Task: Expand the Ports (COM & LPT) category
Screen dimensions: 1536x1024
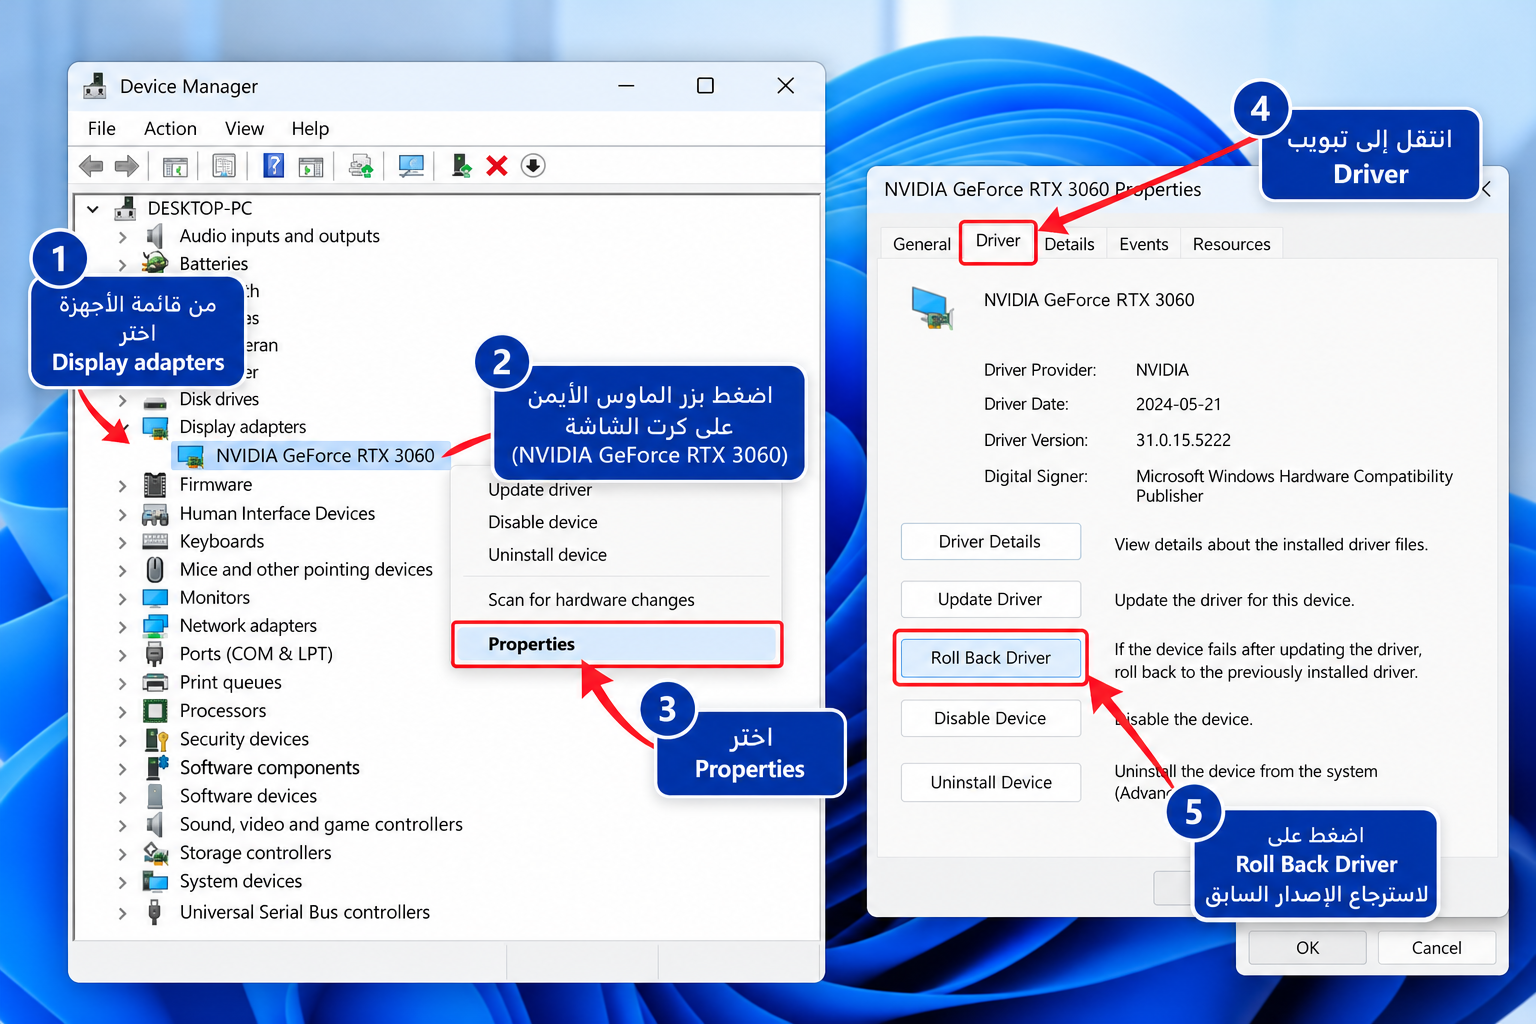Action: click(122, 656)
